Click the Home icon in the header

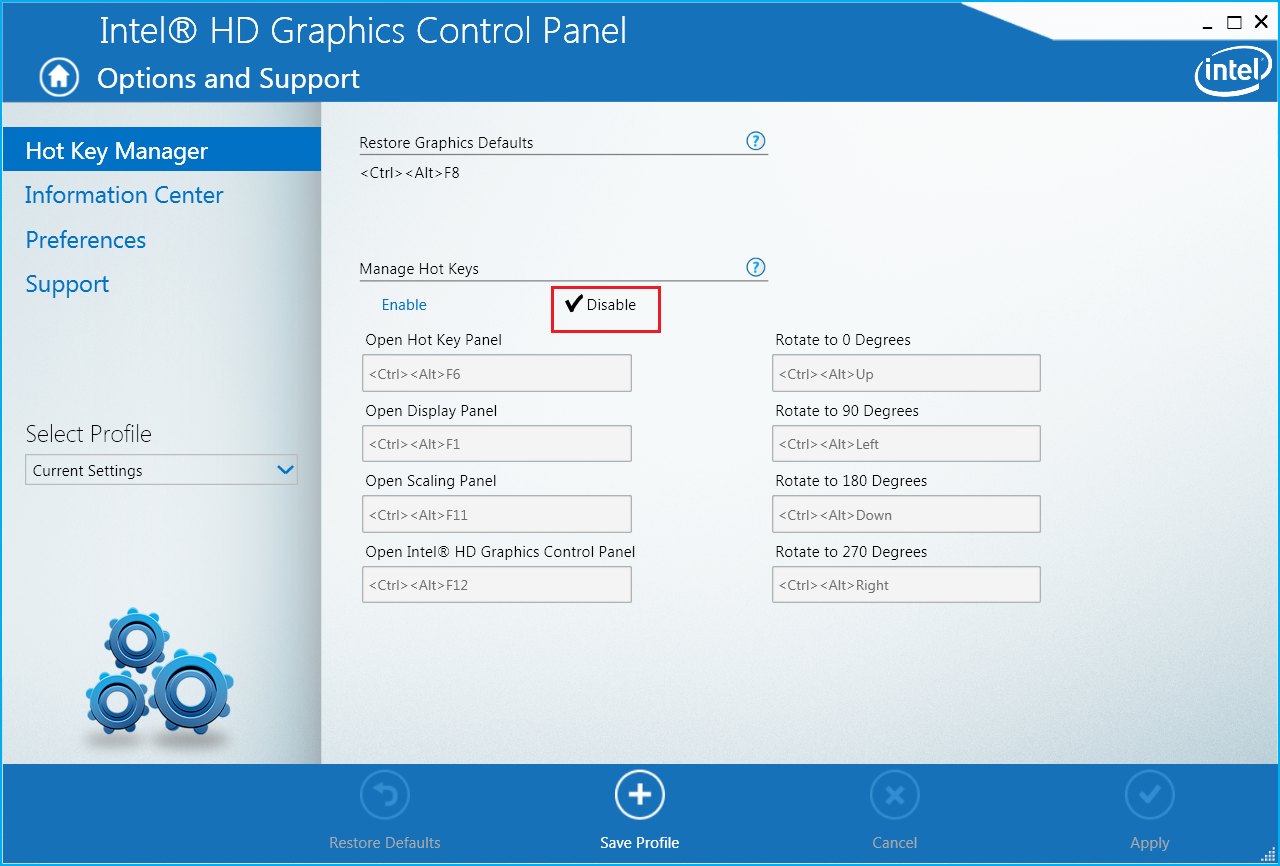click(x=59, y=77)
